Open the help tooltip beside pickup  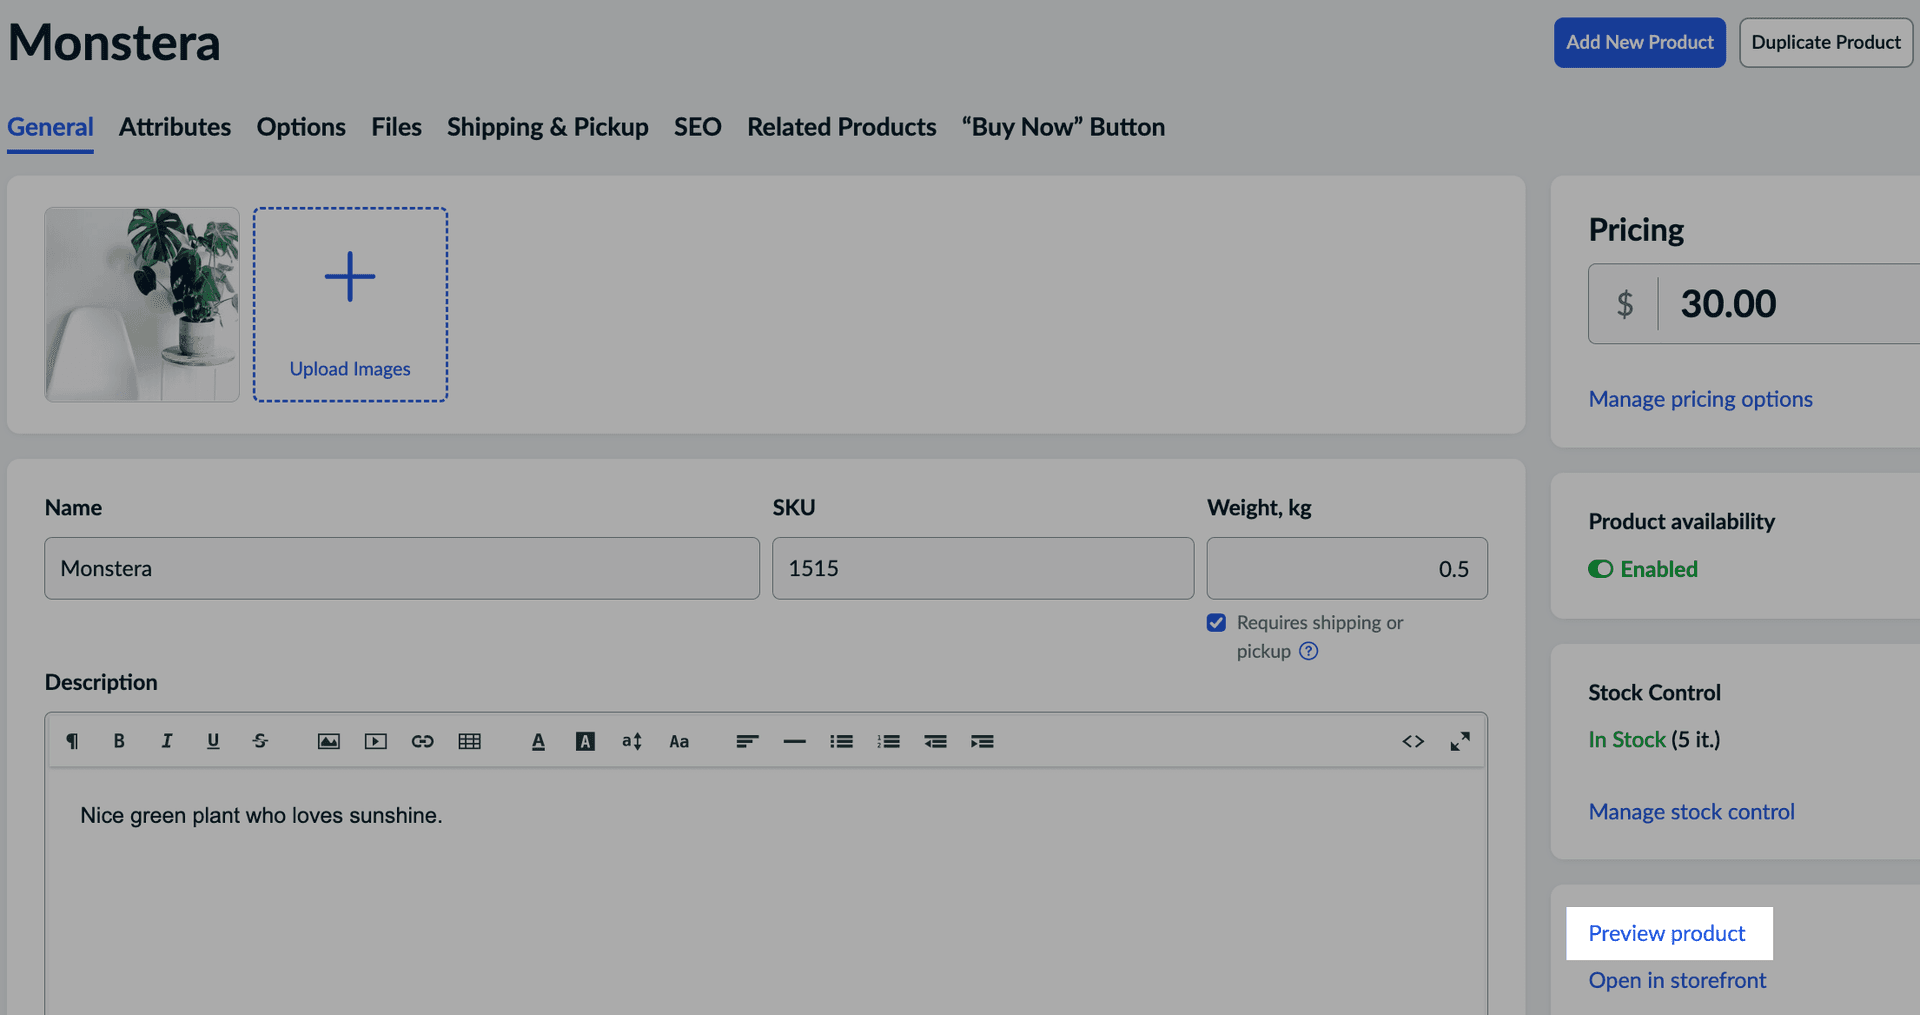click(x=1308, y=651)
